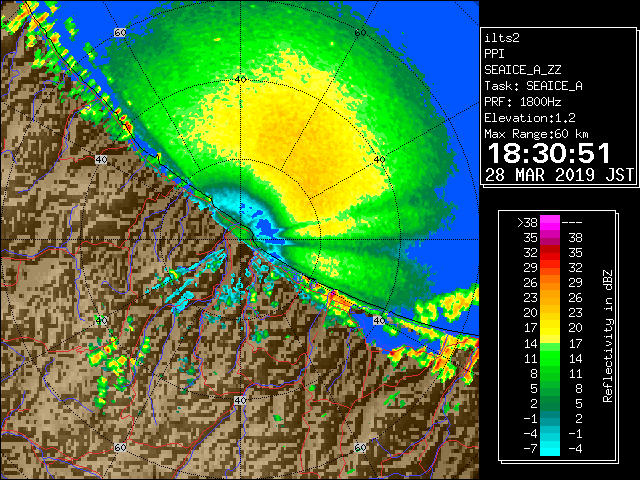The width and height of the screenshot is (640, 480).
Task: Select the 'PPI' scan type text
Action: point(494,54)
